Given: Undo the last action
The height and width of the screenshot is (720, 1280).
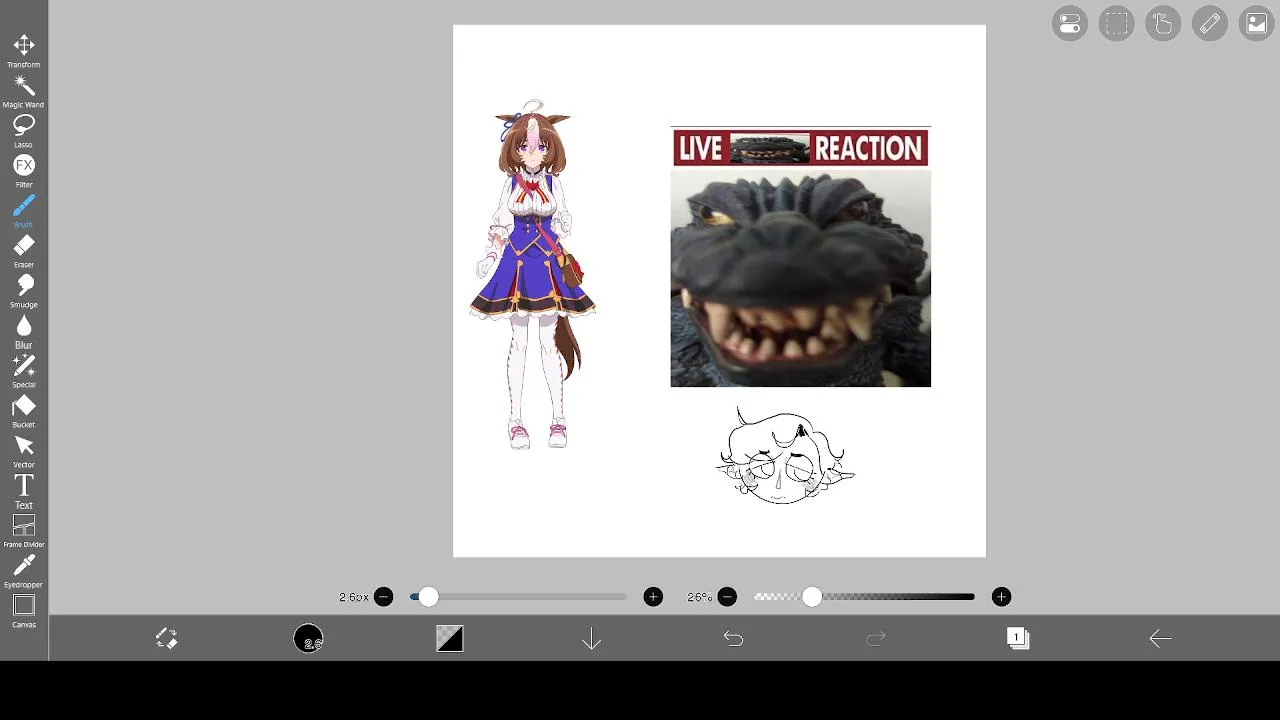Looking at the screenshot, I should (734, 638).
